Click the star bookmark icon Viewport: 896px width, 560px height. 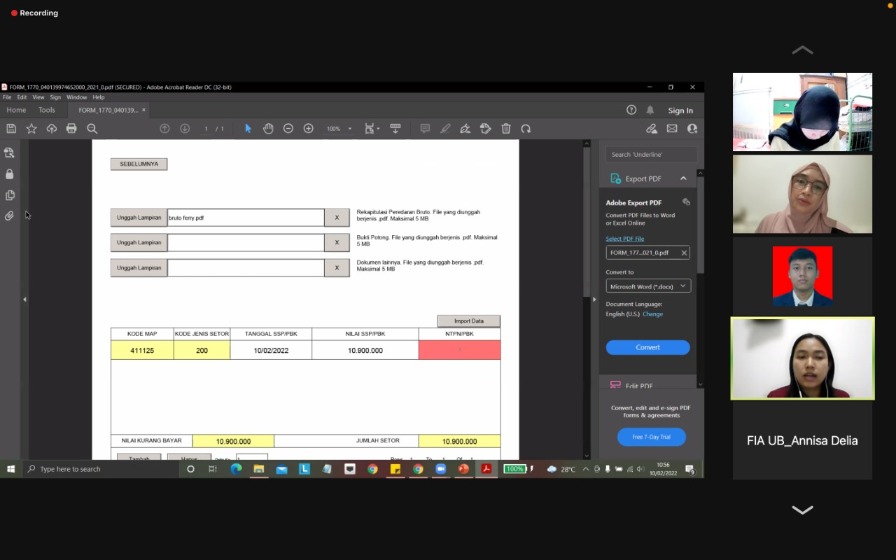(x=31, y=128)
